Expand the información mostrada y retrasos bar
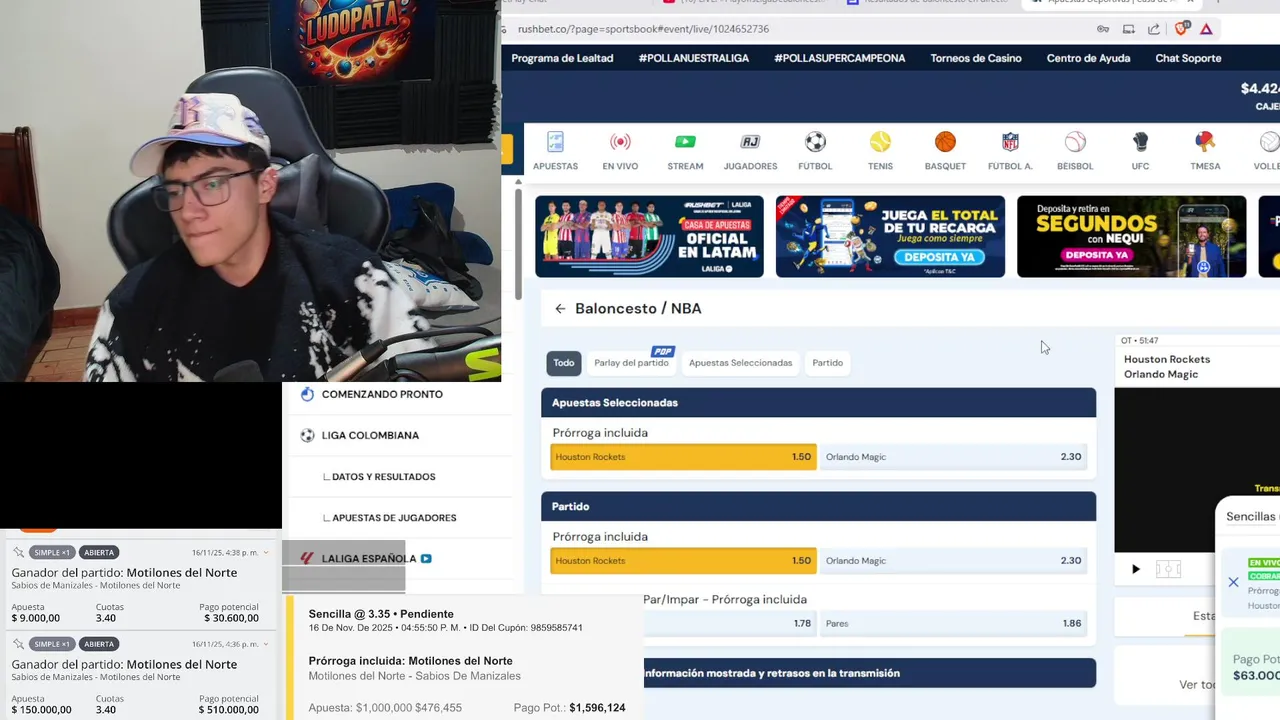This screenshot has width=1280, height=720. tap(869, 673)
